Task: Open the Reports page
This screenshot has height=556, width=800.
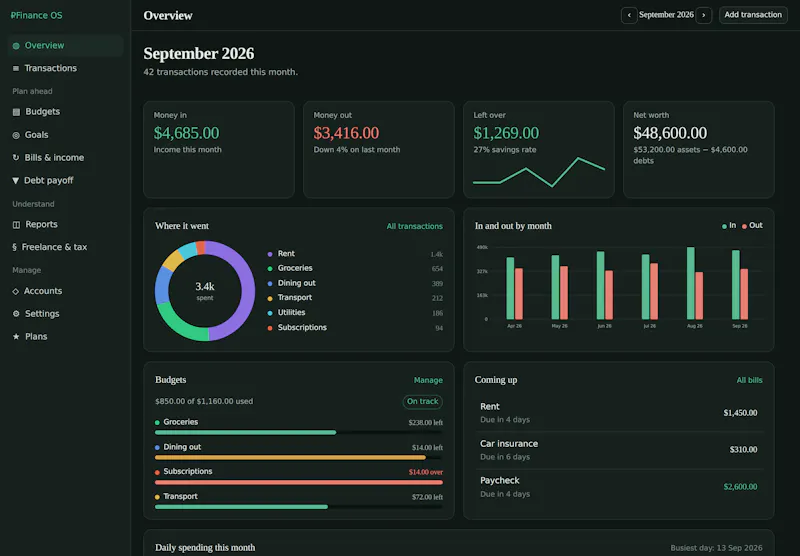Action: pos(65,224)
